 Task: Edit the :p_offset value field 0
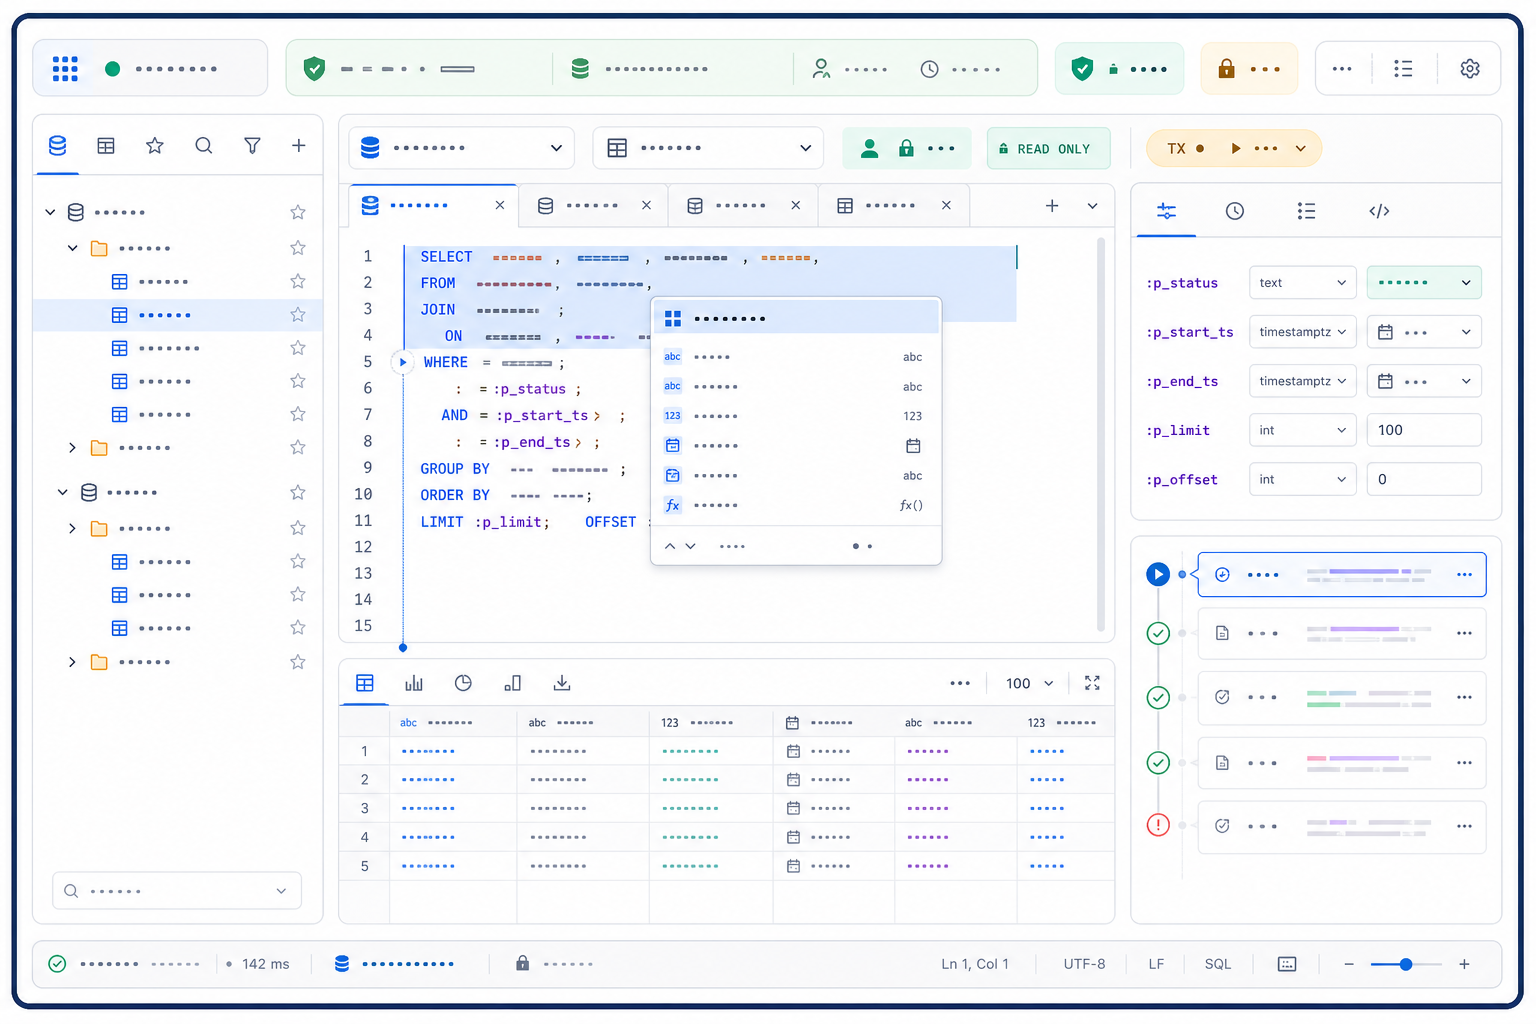pos(1424,479)
